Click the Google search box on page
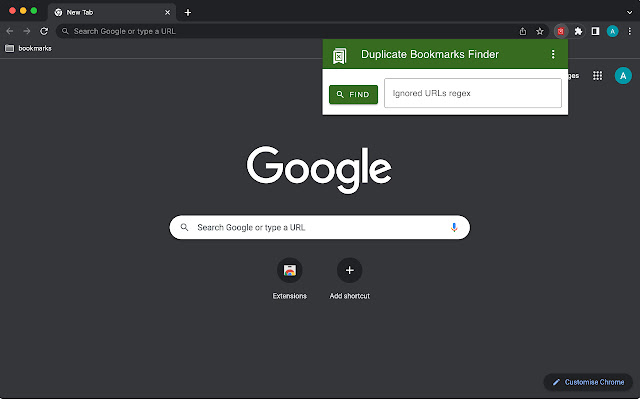 [x=320, y=227]
